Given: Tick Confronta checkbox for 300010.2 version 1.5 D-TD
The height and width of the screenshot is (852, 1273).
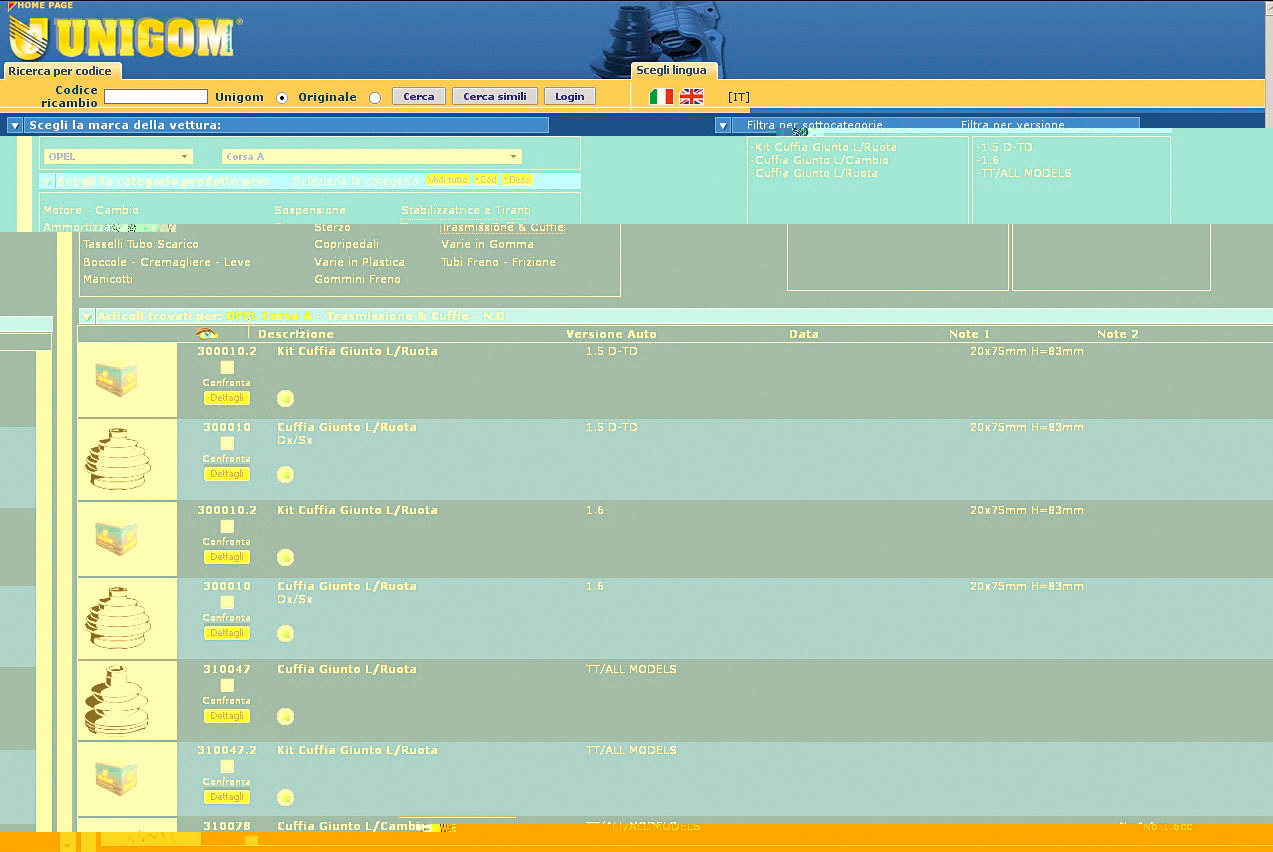Looking at the screenshot, I should pos(227,367).
